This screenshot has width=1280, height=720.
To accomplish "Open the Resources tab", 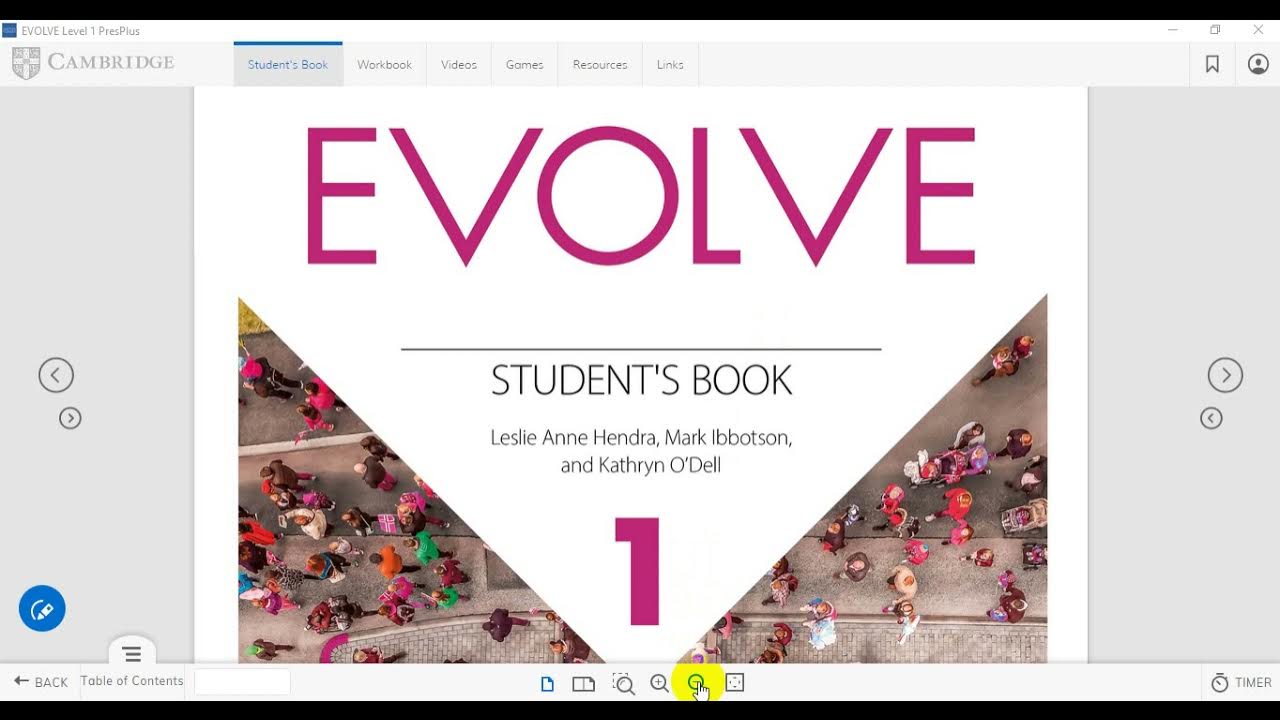I will coord(600,64).
